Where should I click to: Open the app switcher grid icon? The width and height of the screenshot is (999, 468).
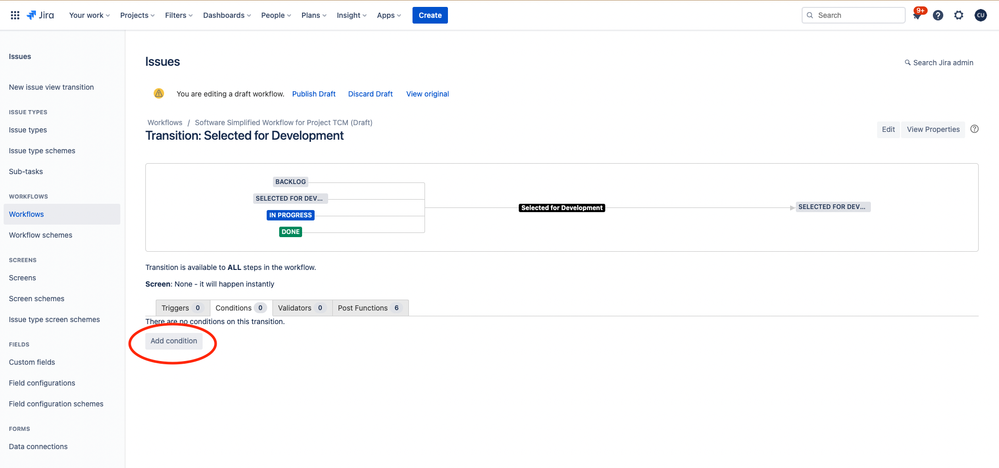[15, 15]
